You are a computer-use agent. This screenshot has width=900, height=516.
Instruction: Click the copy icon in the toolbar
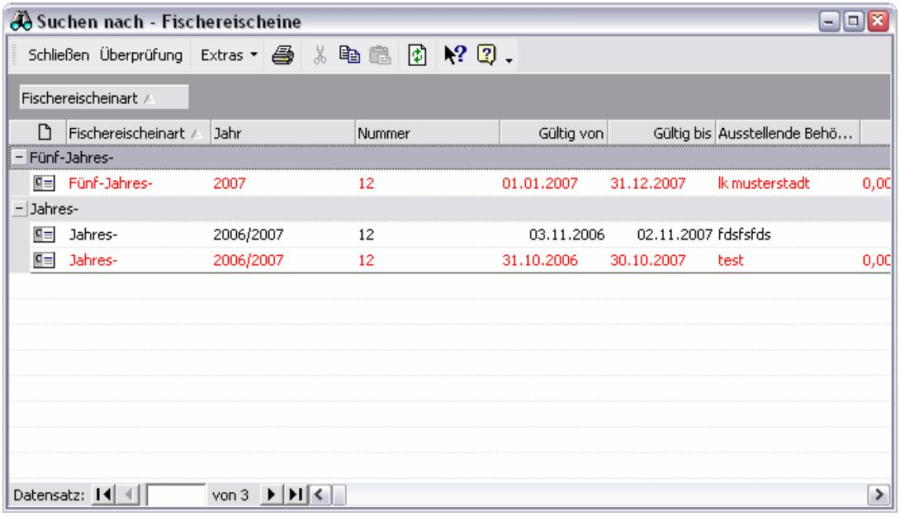point(348,56)
